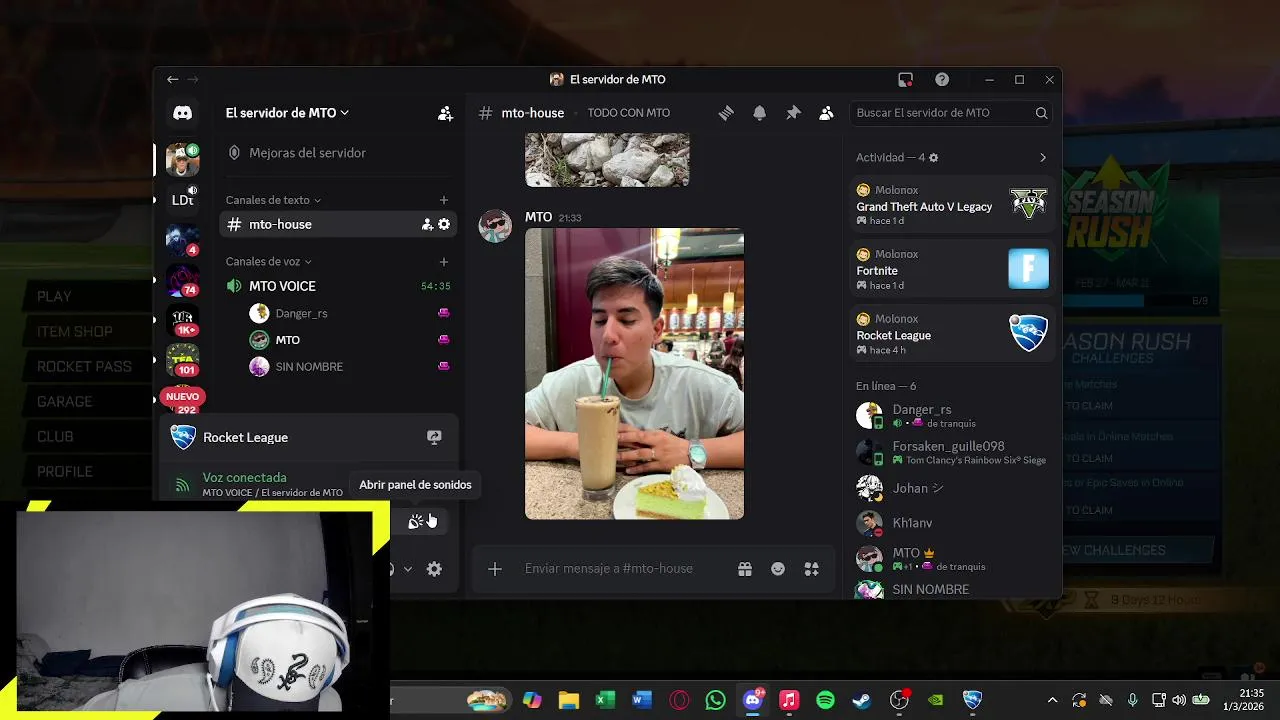Show pinned messages with the pin icon
Screen dimensions: 1280x720
(793, 113)
